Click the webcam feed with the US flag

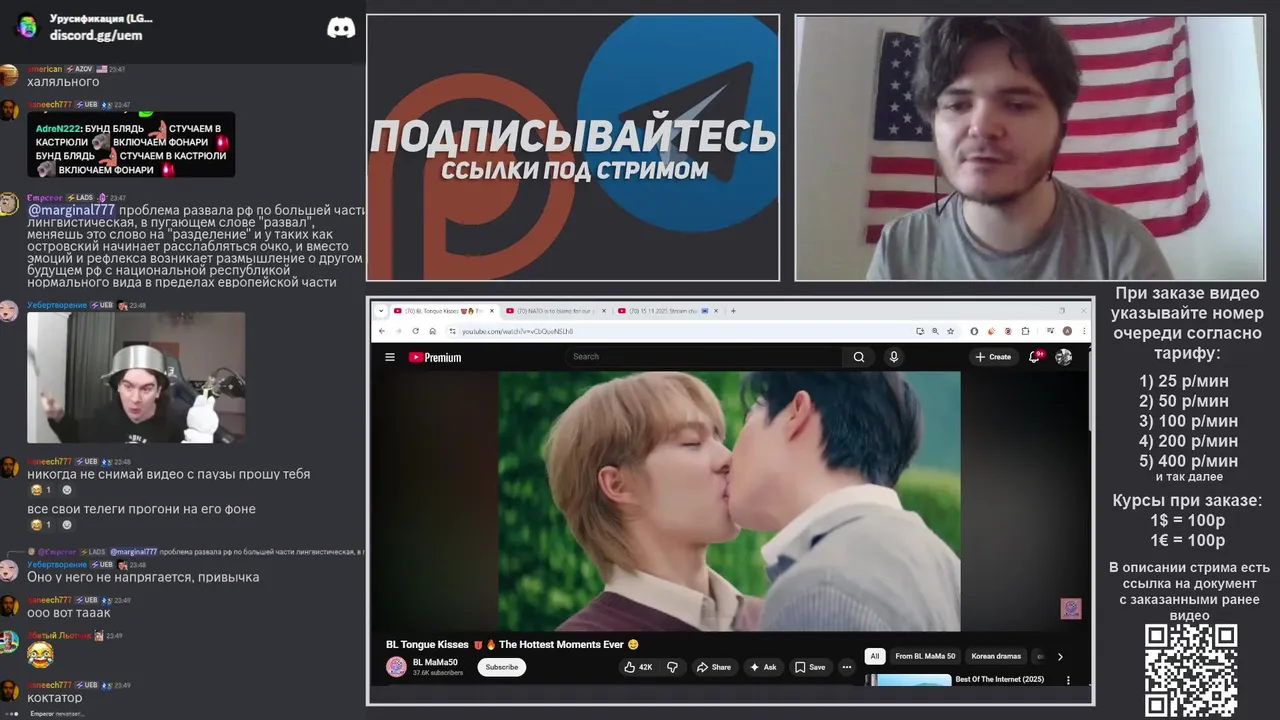click(1030, 147)
